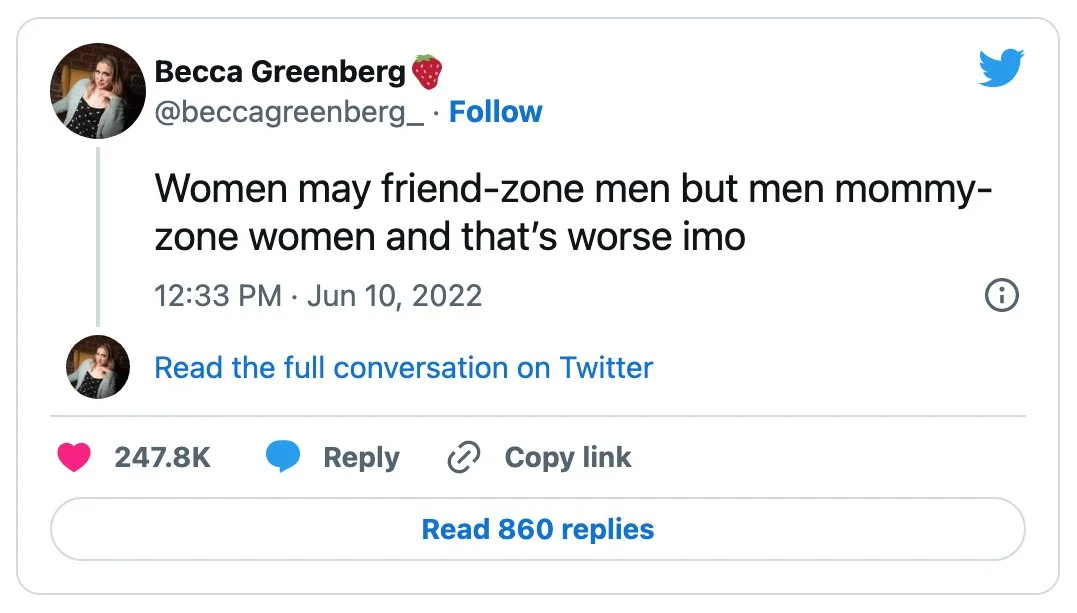
Task: Click the blue reply speech bubble icon
Action: point(283,458)
